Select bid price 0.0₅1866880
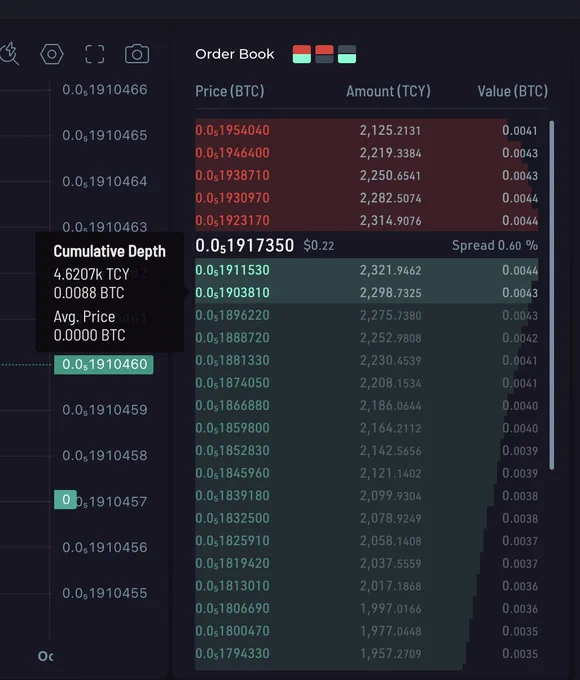 (x=233, y=405)
